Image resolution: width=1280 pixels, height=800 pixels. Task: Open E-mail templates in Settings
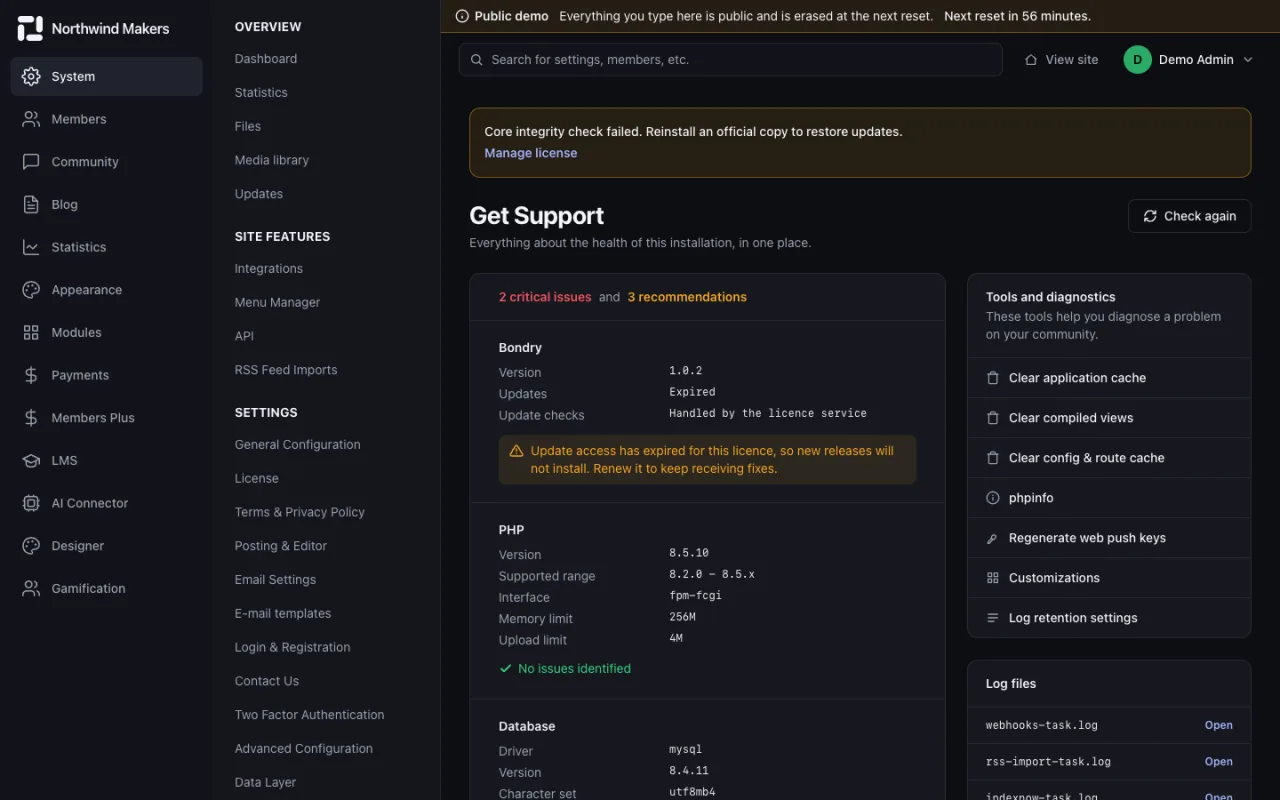(x=283, y=613)
